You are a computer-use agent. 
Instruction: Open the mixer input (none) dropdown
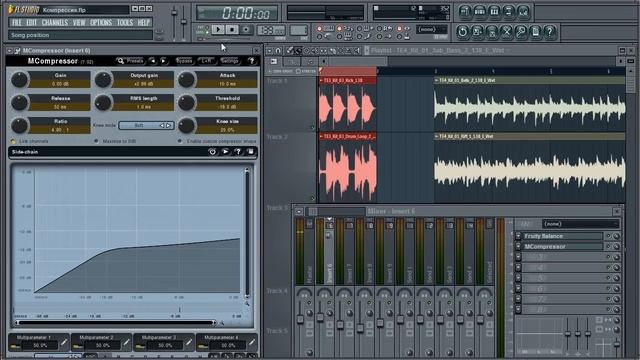580,224
